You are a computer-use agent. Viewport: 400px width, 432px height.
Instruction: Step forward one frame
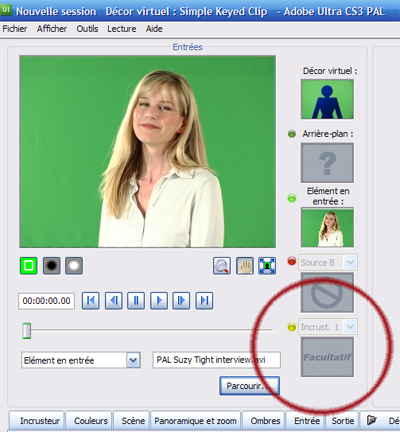(x=181, y=301)
